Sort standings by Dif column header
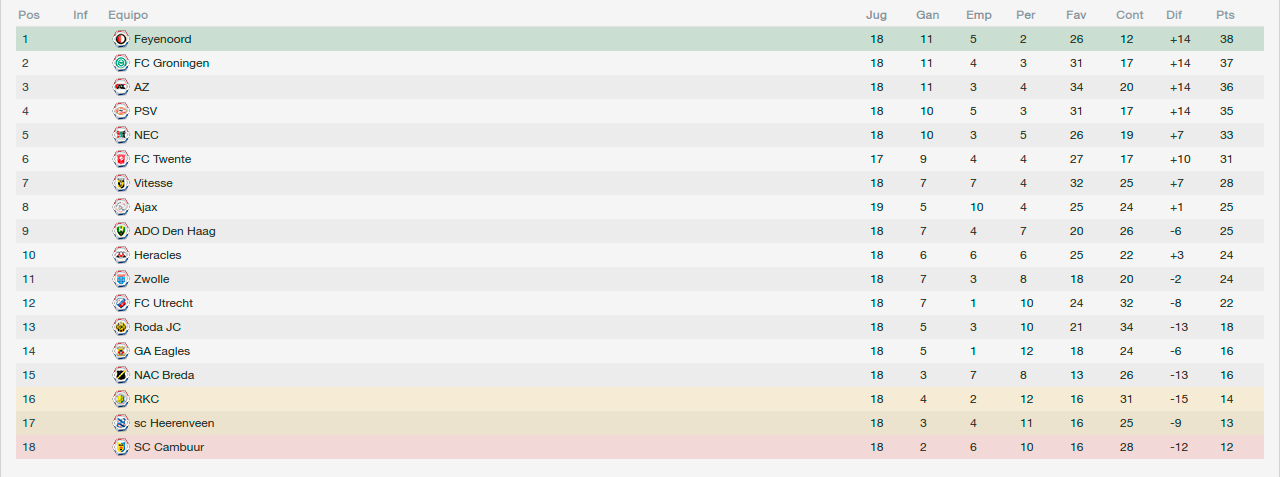 1174,15
